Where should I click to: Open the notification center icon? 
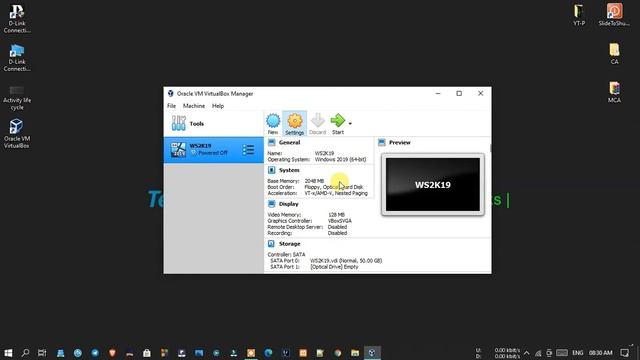pos(624,353)
